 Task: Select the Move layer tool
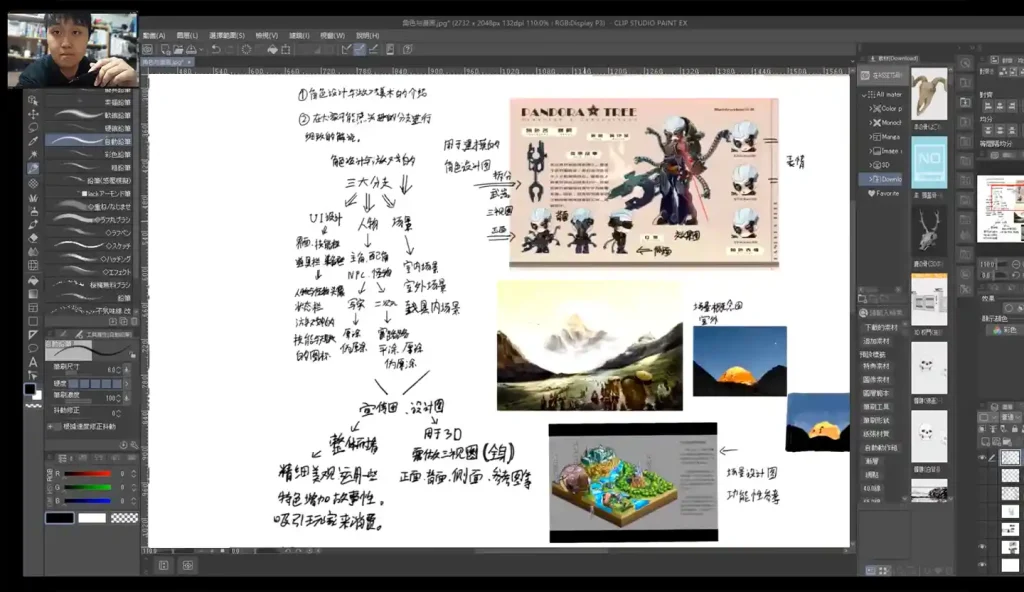pos(33,114)
